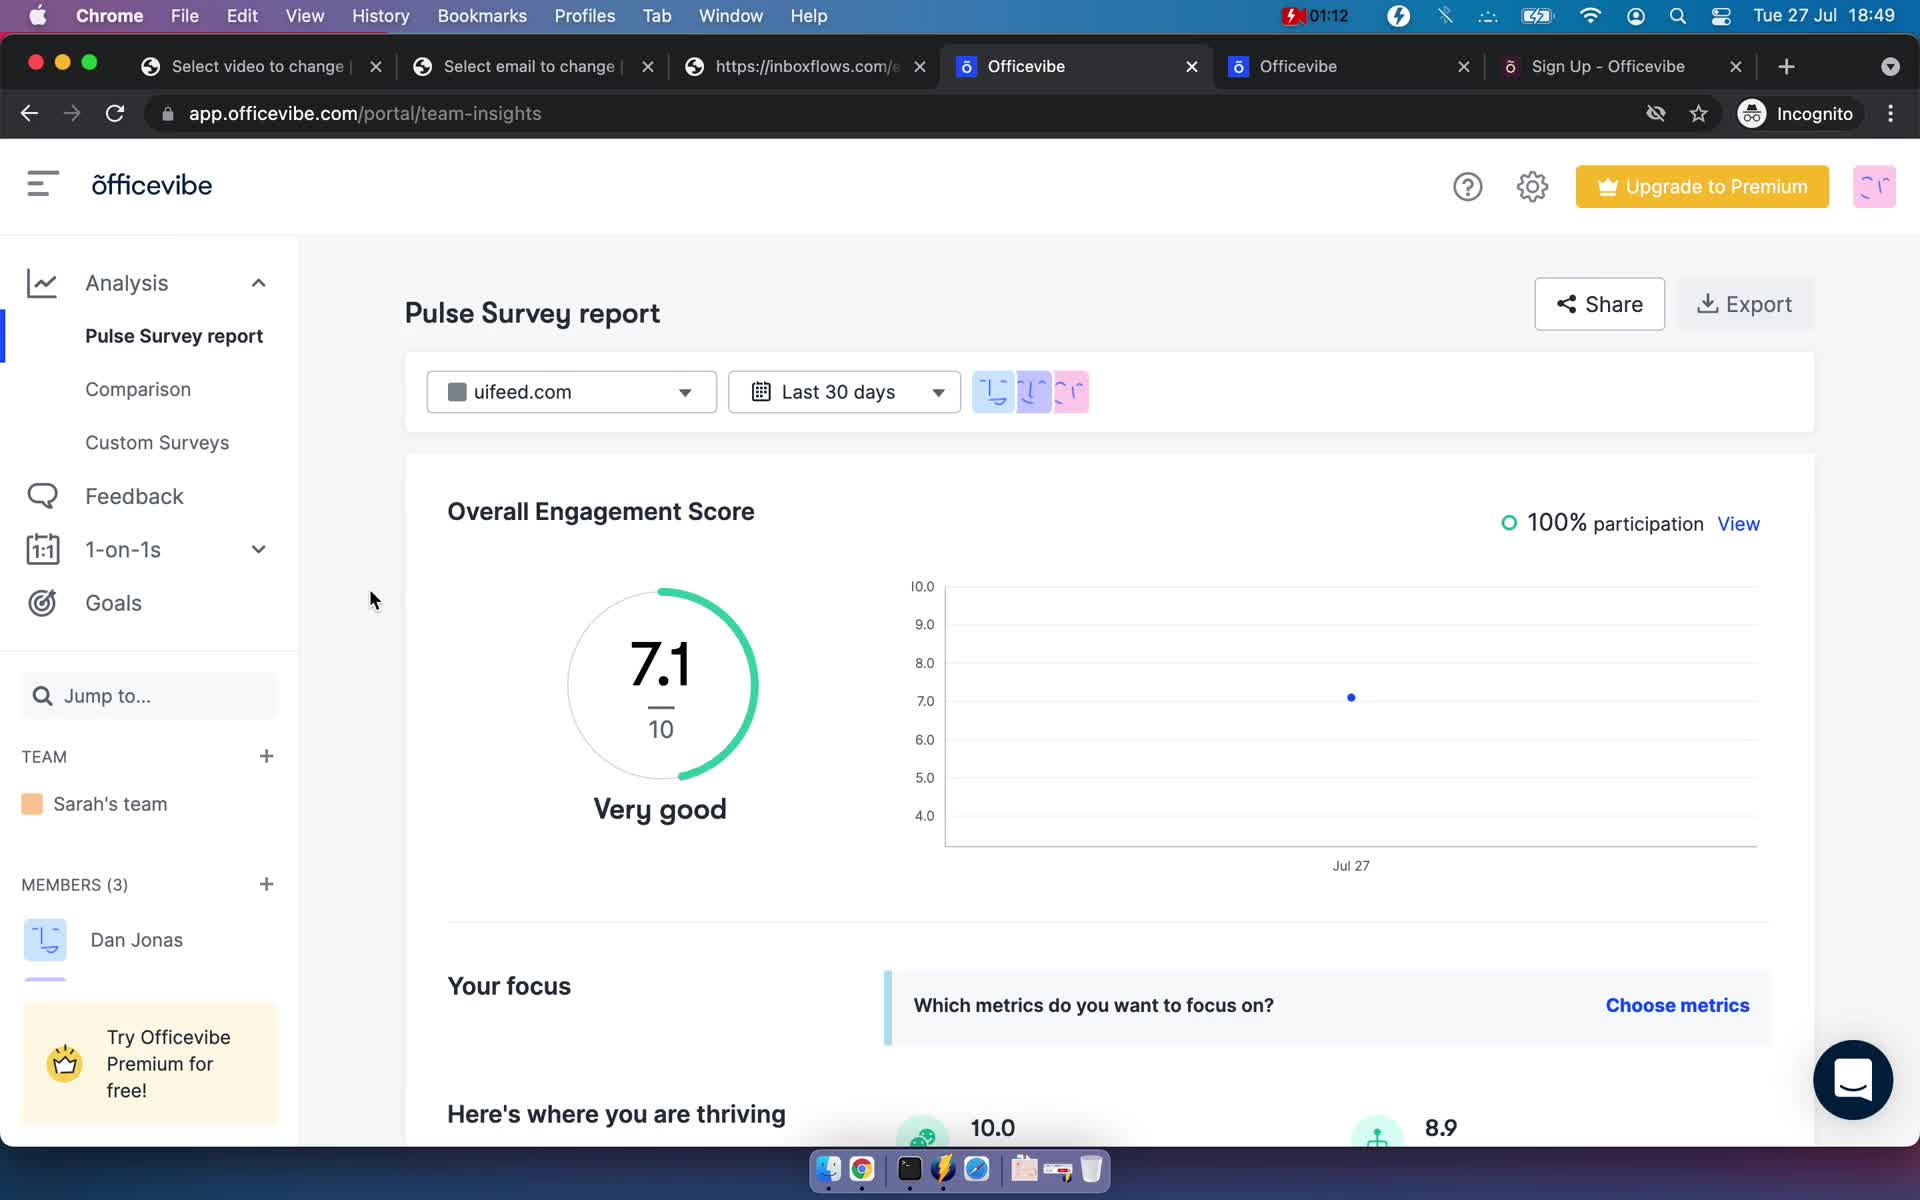Open the macOS Control Center
Viewport: 1920px width, 1200px height.
tap(1721, 16)
